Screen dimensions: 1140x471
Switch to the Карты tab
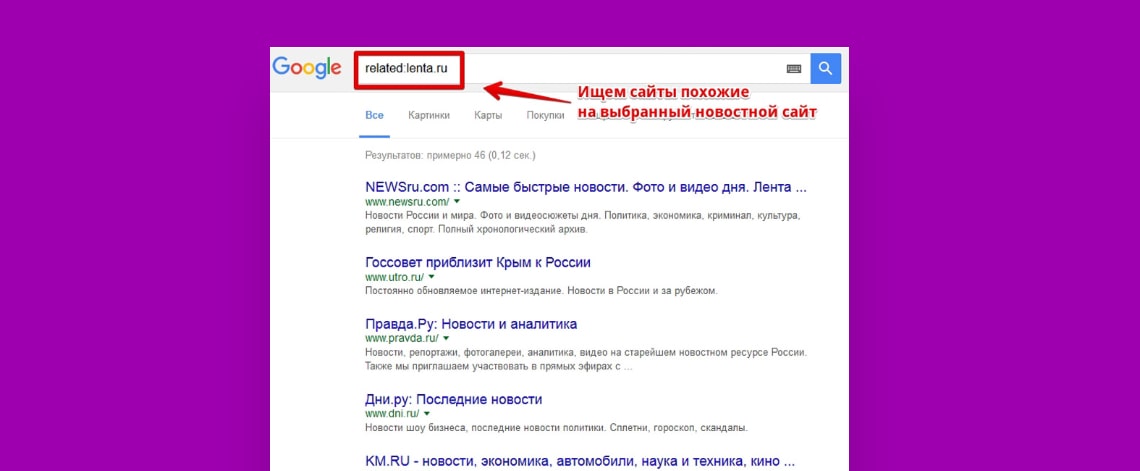488,115
